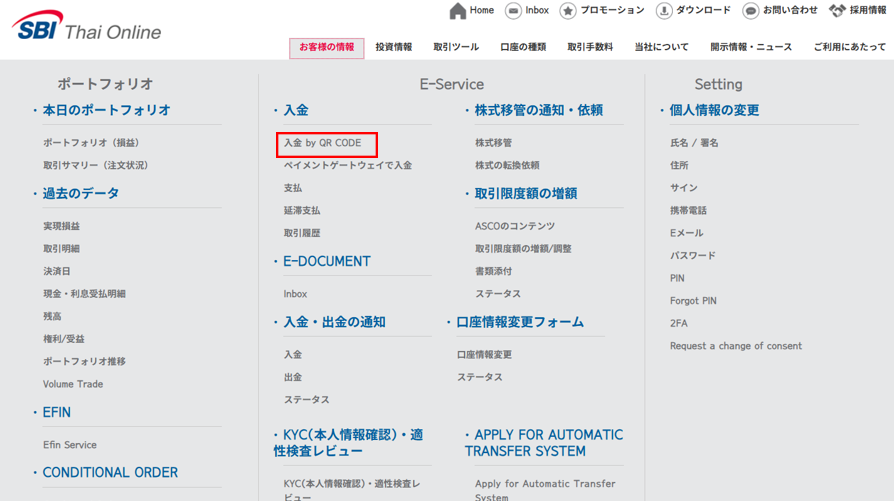Open 現金・利息受払明細 link

pos(84,294)
